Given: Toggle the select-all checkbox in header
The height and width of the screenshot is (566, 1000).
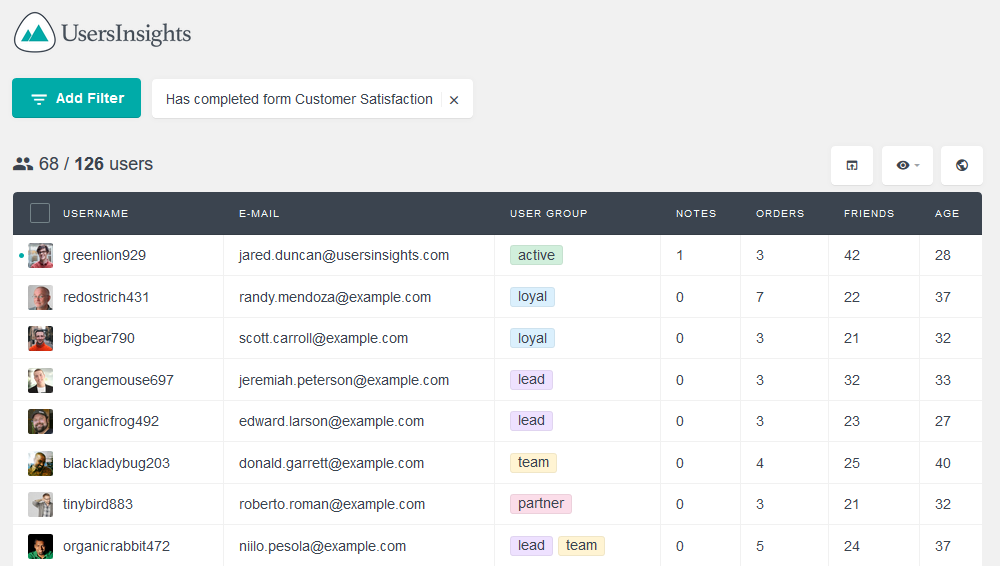Looking at the screenshot, I should (40, 213).
